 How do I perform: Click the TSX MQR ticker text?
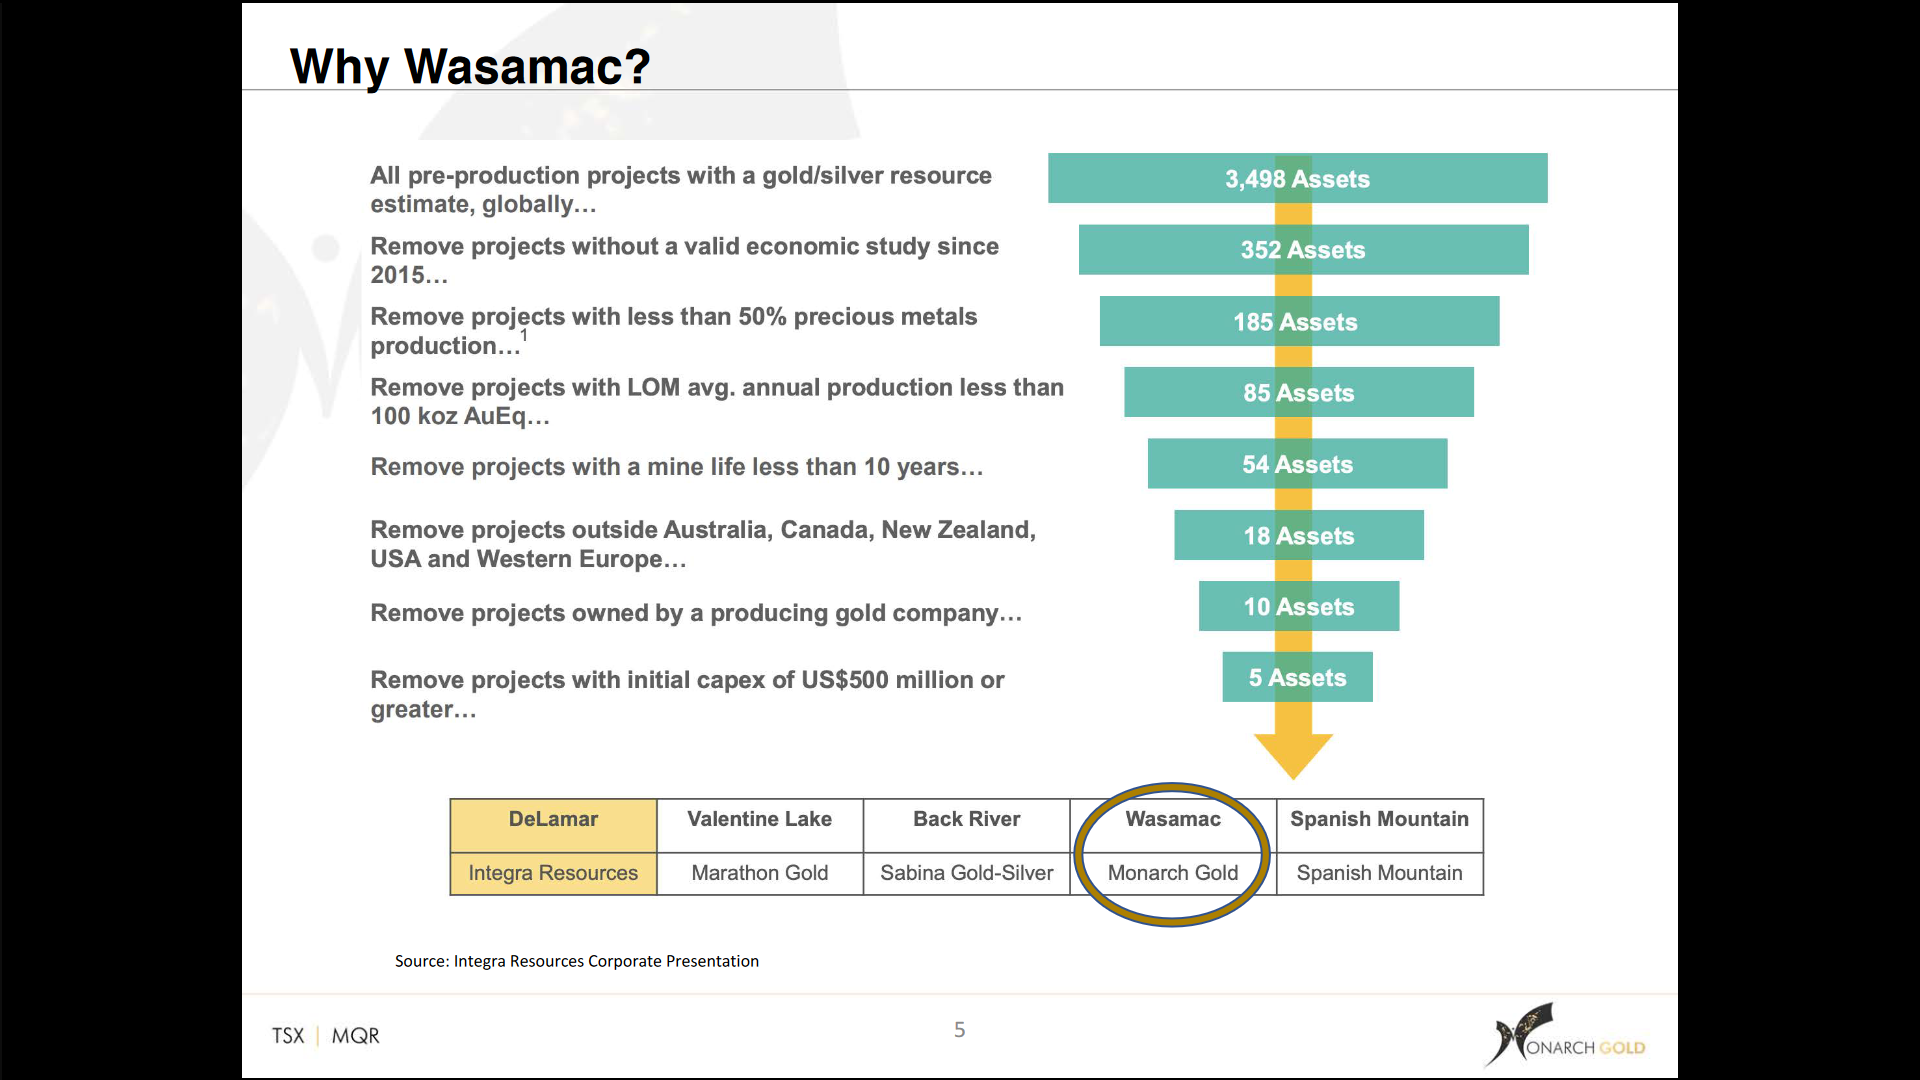(x=326, y=1036)
